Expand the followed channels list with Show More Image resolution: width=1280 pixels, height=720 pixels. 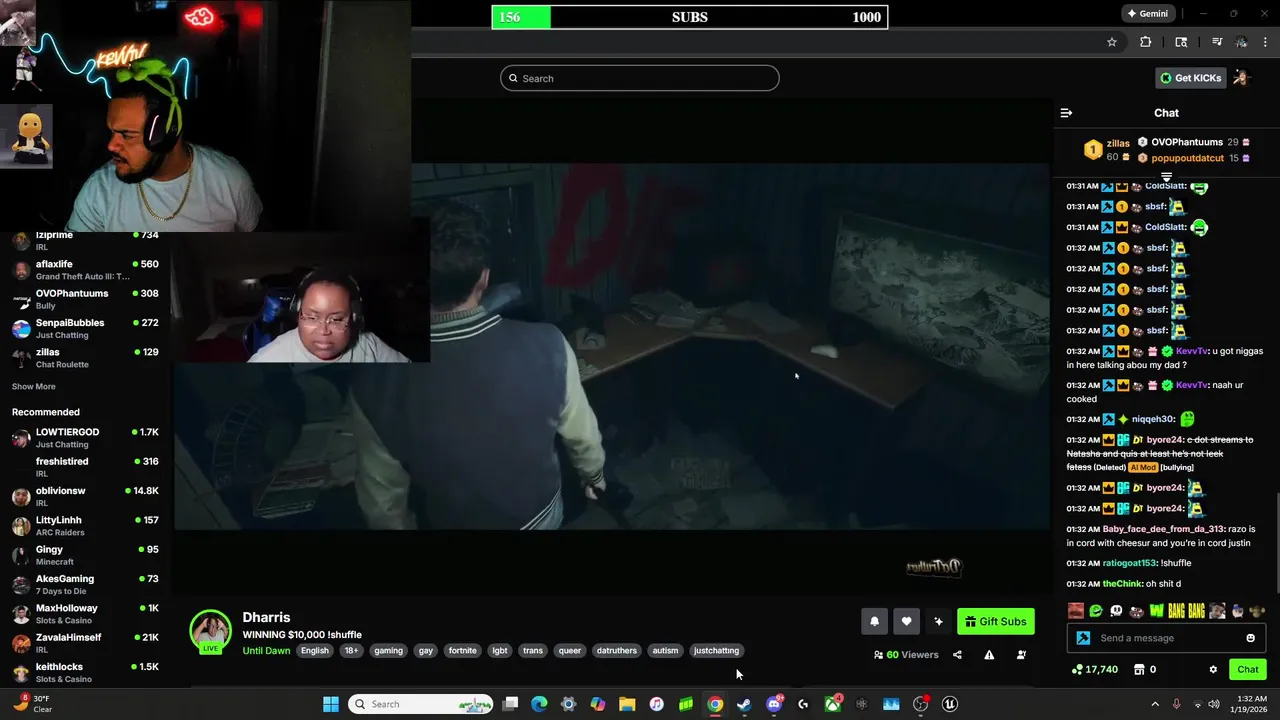click(x=34, y=387)
